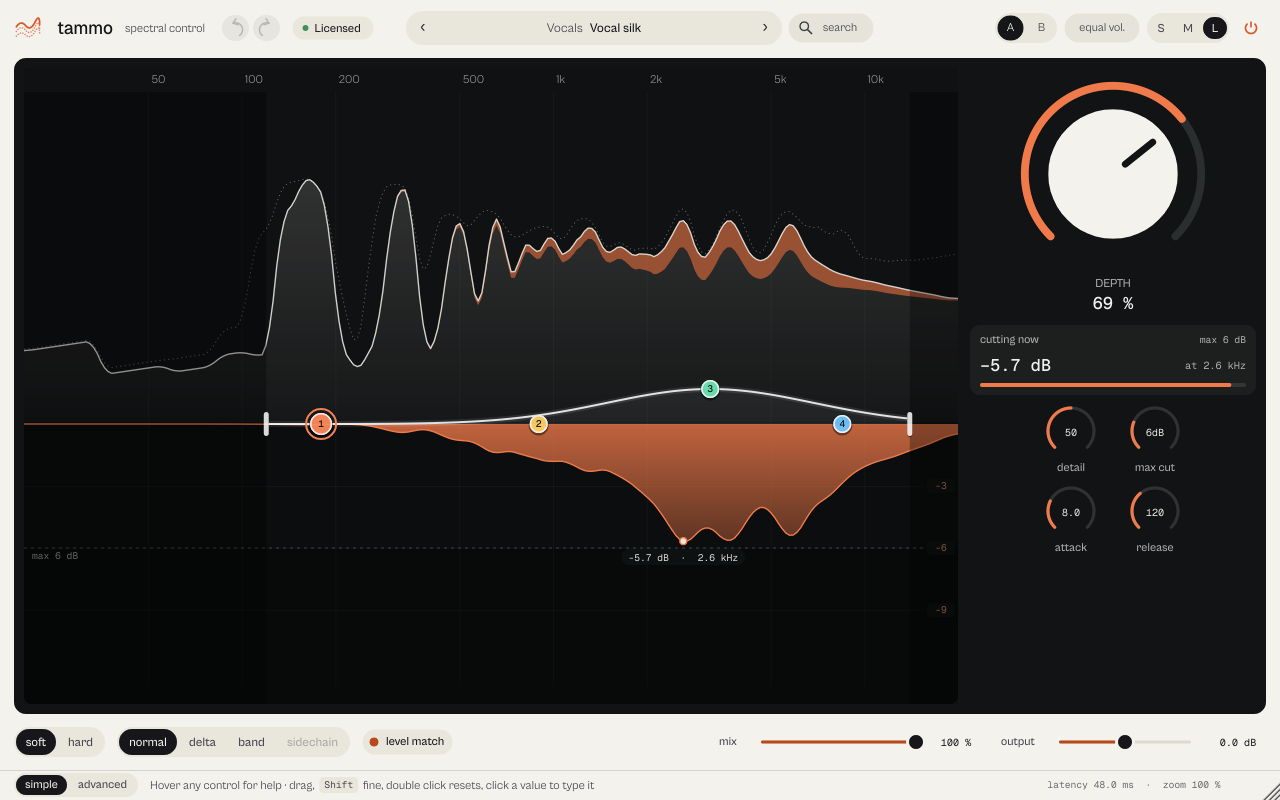Select band node 2 on the curve
Screen dimensions: 1280x800
click(538, 424)
